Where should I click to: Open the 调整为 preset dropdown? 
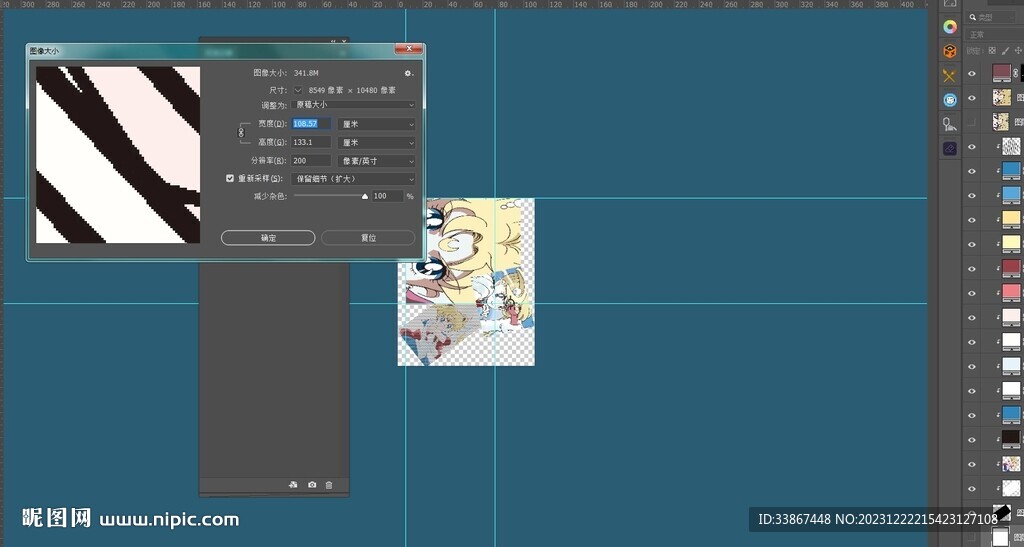click(354, 105)
